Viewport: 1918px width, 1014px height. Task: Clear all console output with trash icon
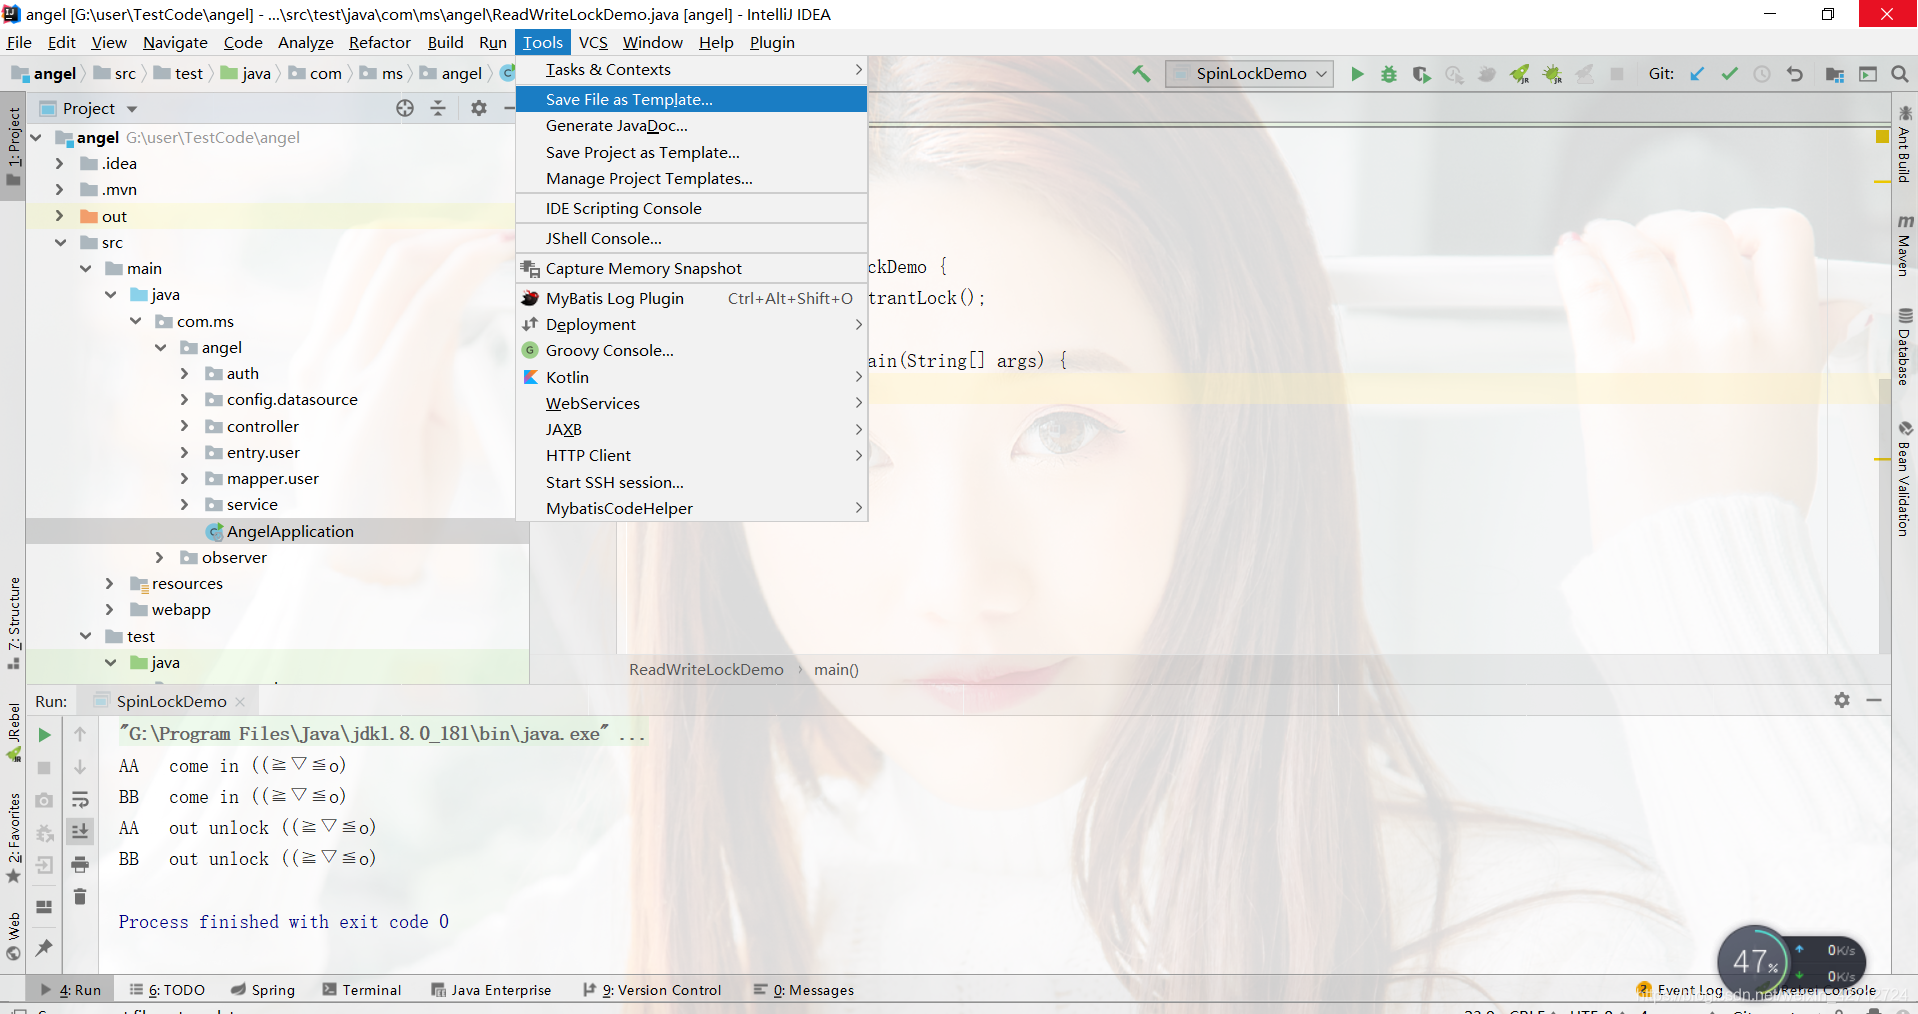pyautogui.click(x=80, y=896)
